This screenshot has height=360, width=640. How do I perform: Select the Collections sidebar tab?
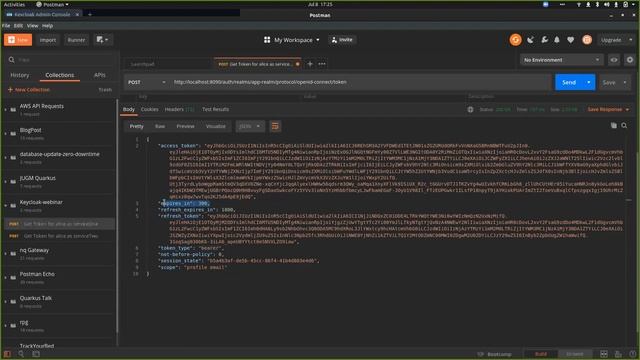point(60,75)
